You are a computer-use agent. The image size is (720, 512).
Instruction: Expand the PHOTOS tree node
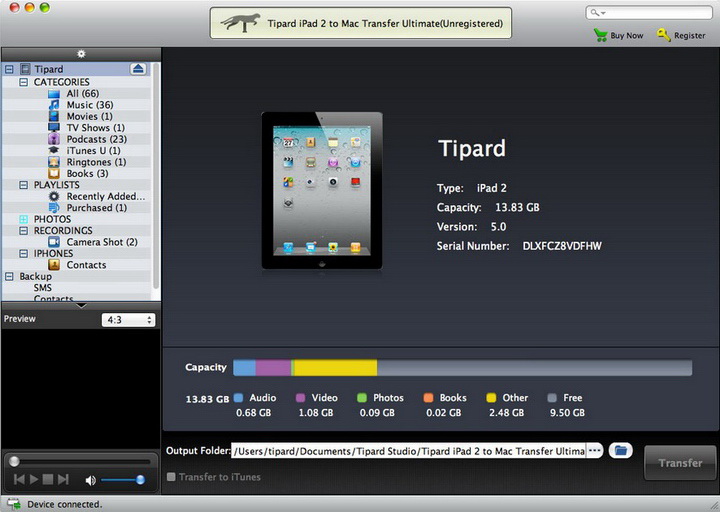click(x=23, y=219)
